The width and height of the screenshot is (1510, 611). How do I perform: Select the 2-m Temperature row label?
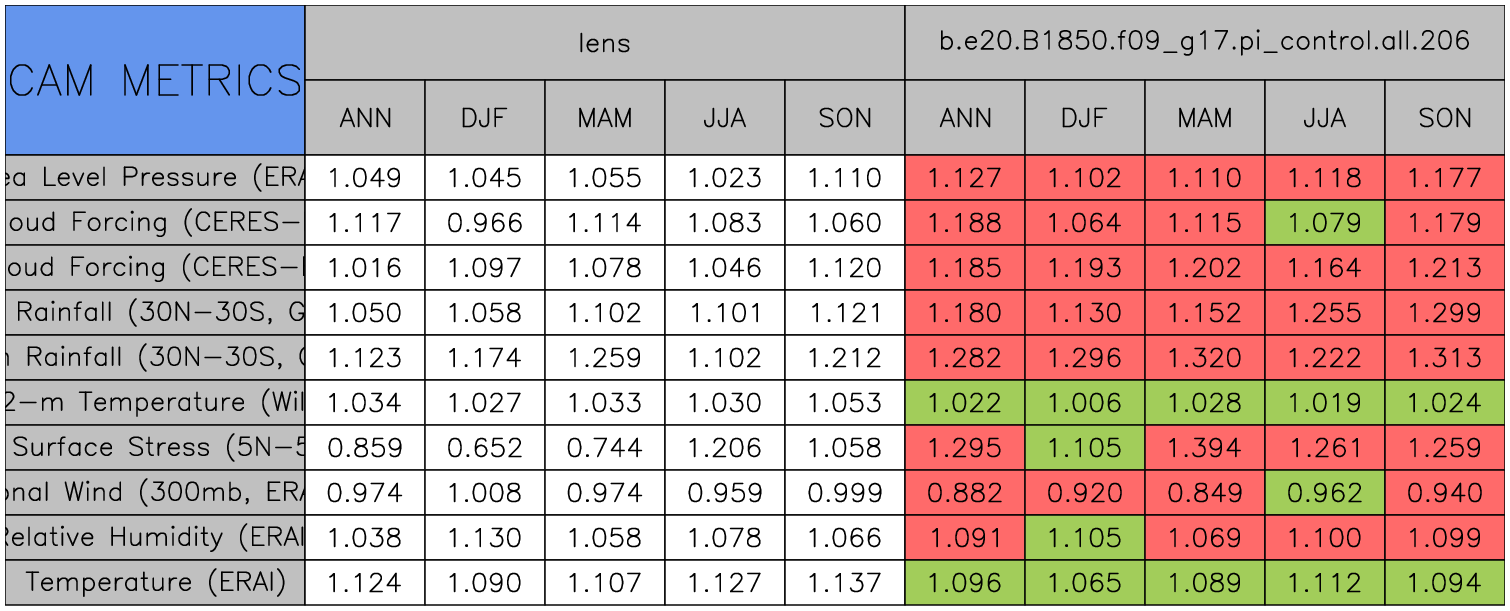click(x=155, y=403)
